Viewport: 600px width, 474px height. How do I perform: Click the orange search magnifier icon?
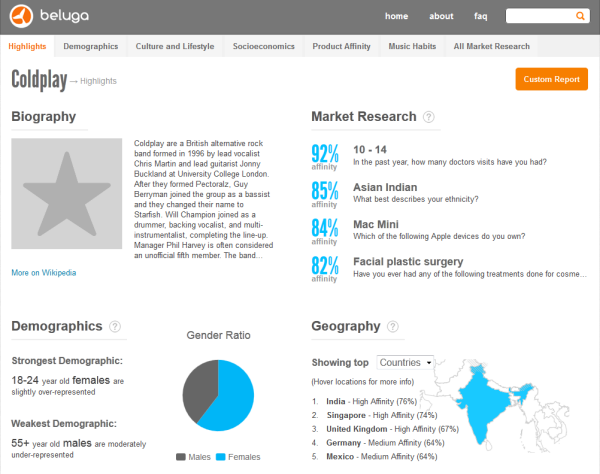click(x=580, y=16)
